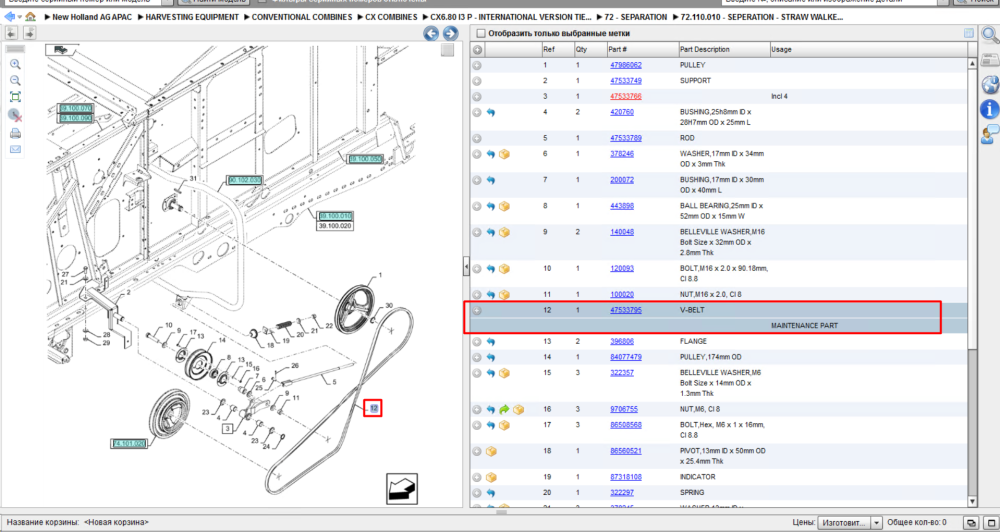Viewport: 1000px width, 532px height.
Task: Click parts list scroll up arrow
Action: (x=972, y=63)
